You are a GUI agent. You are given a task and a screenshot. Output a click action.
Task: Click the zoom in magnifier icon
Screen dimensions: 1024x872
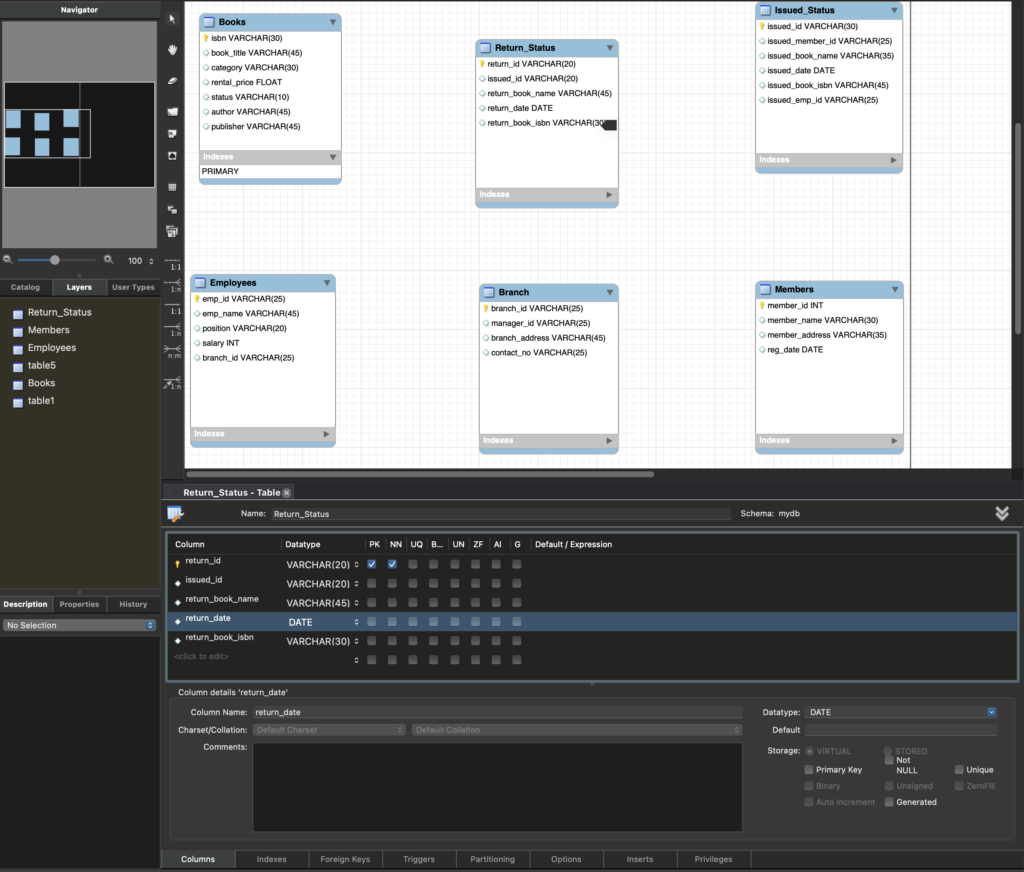[108, 260]
